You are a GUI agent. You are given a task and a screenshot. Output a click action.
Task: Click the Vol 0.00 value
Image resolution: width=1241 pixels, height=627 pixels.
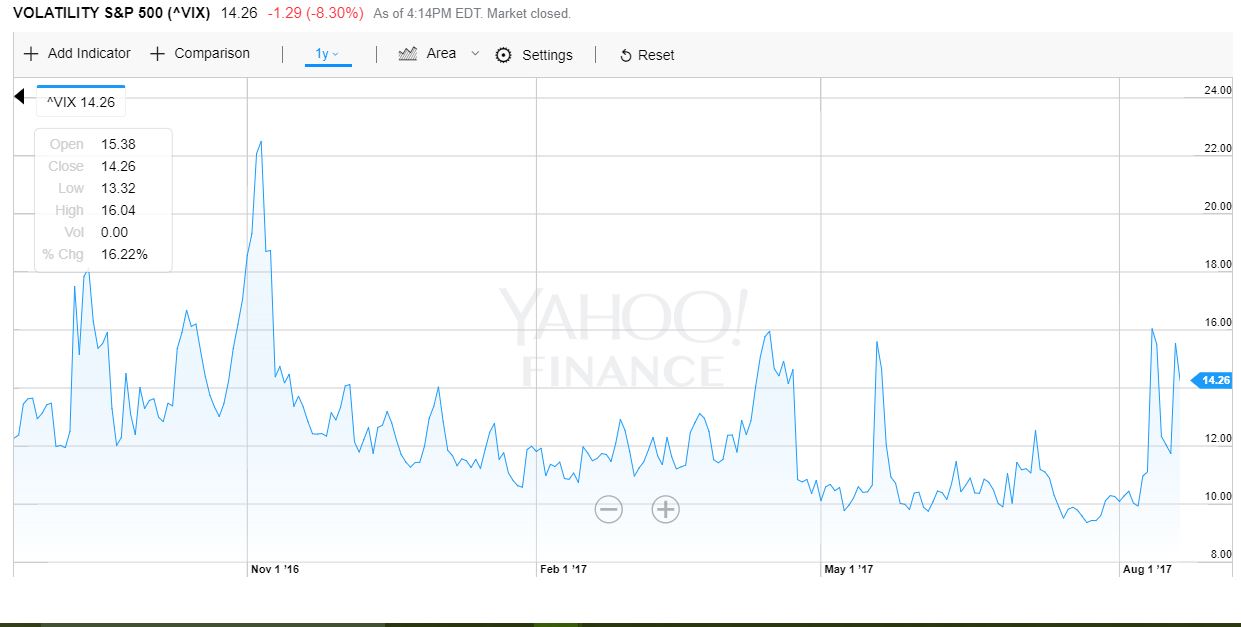click(113, 232)
